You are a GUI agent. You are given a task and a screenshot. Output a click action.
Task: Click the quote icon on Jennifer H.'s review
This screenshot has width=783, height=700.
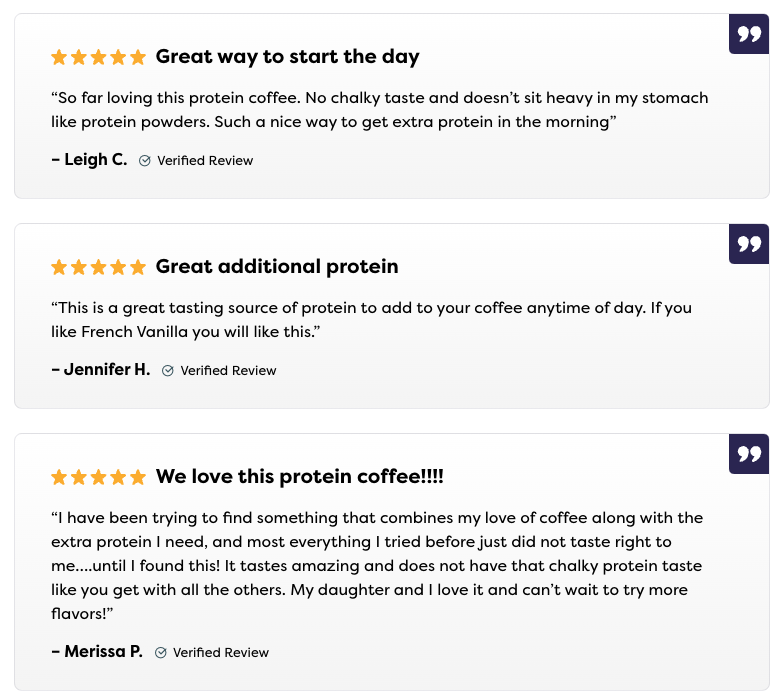pos(749,244)
